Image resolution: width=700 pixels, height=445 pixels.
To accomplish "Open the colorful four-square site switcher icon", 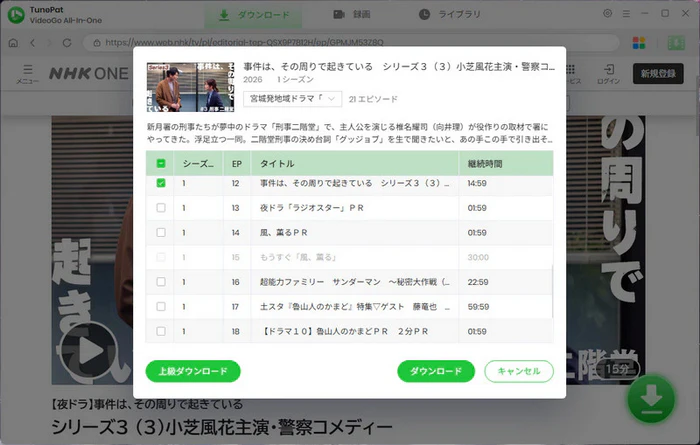I will tap(639, 43).
